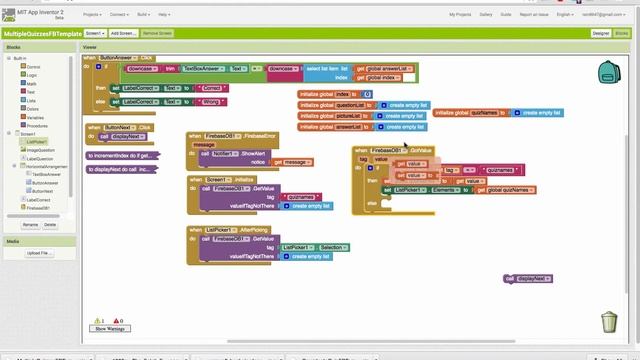Click the Rename button
640x360 pixels.
pos(30,225)
